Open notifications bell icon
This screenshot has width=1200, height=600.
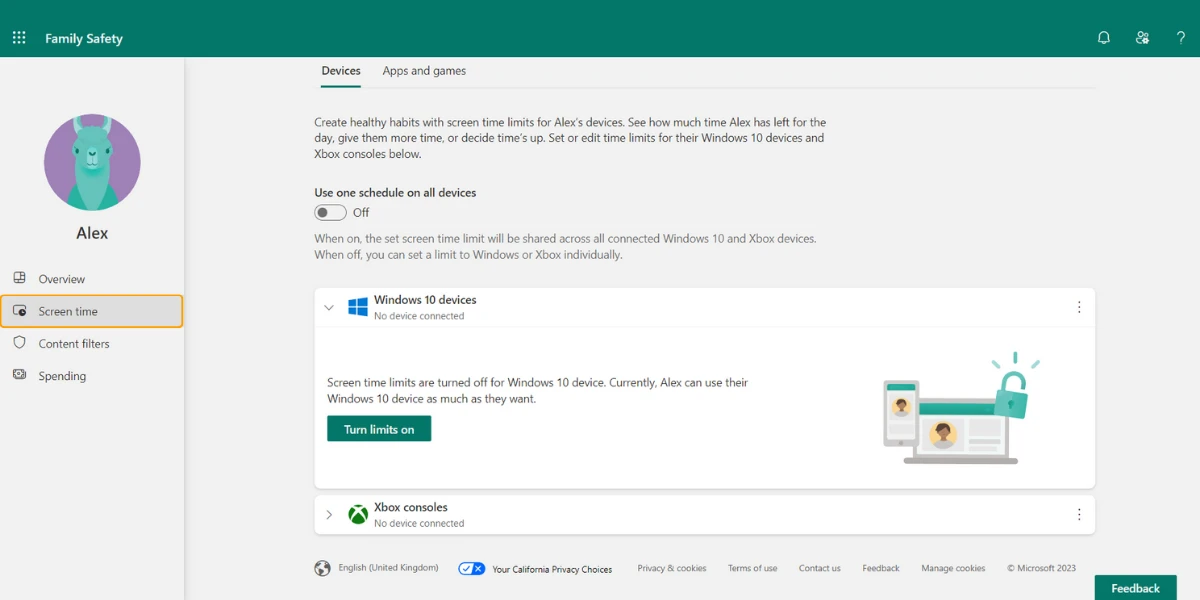click(1104, 38)
